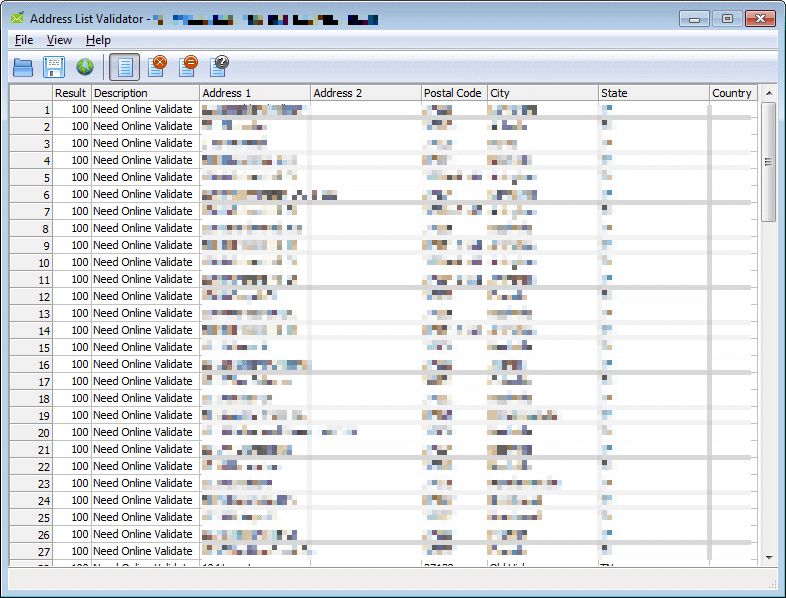
Task: Maximize the Address List Validator window
Action: (726, 18)
